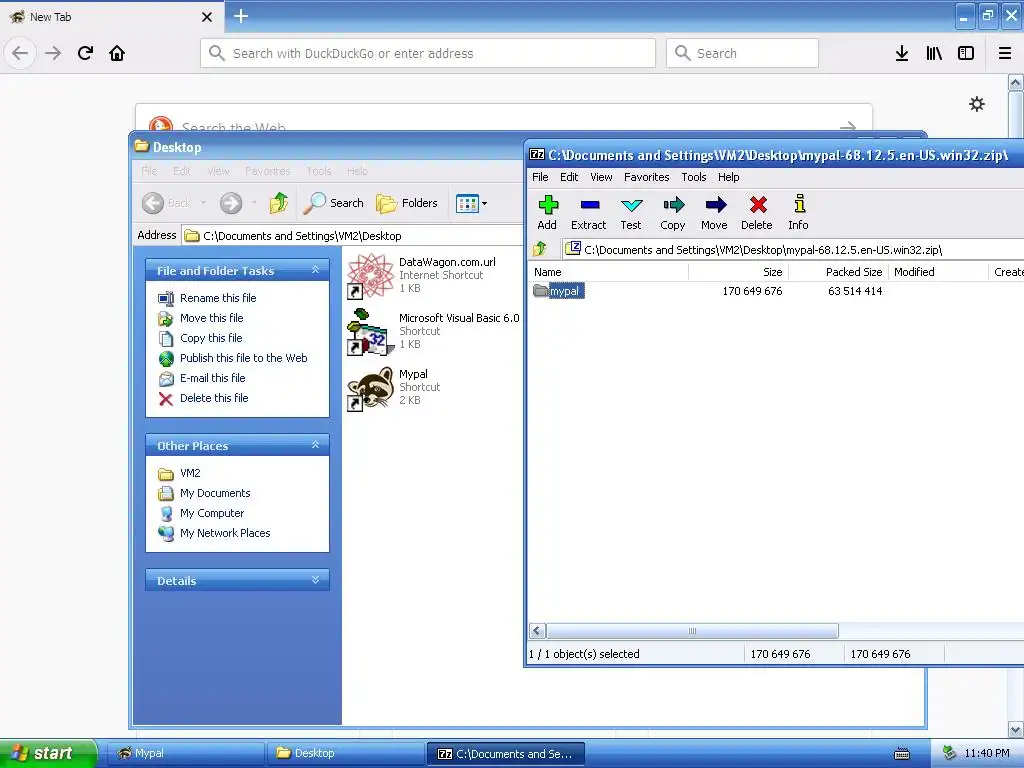Click the 7-Zip Test button

click(631, 213)
